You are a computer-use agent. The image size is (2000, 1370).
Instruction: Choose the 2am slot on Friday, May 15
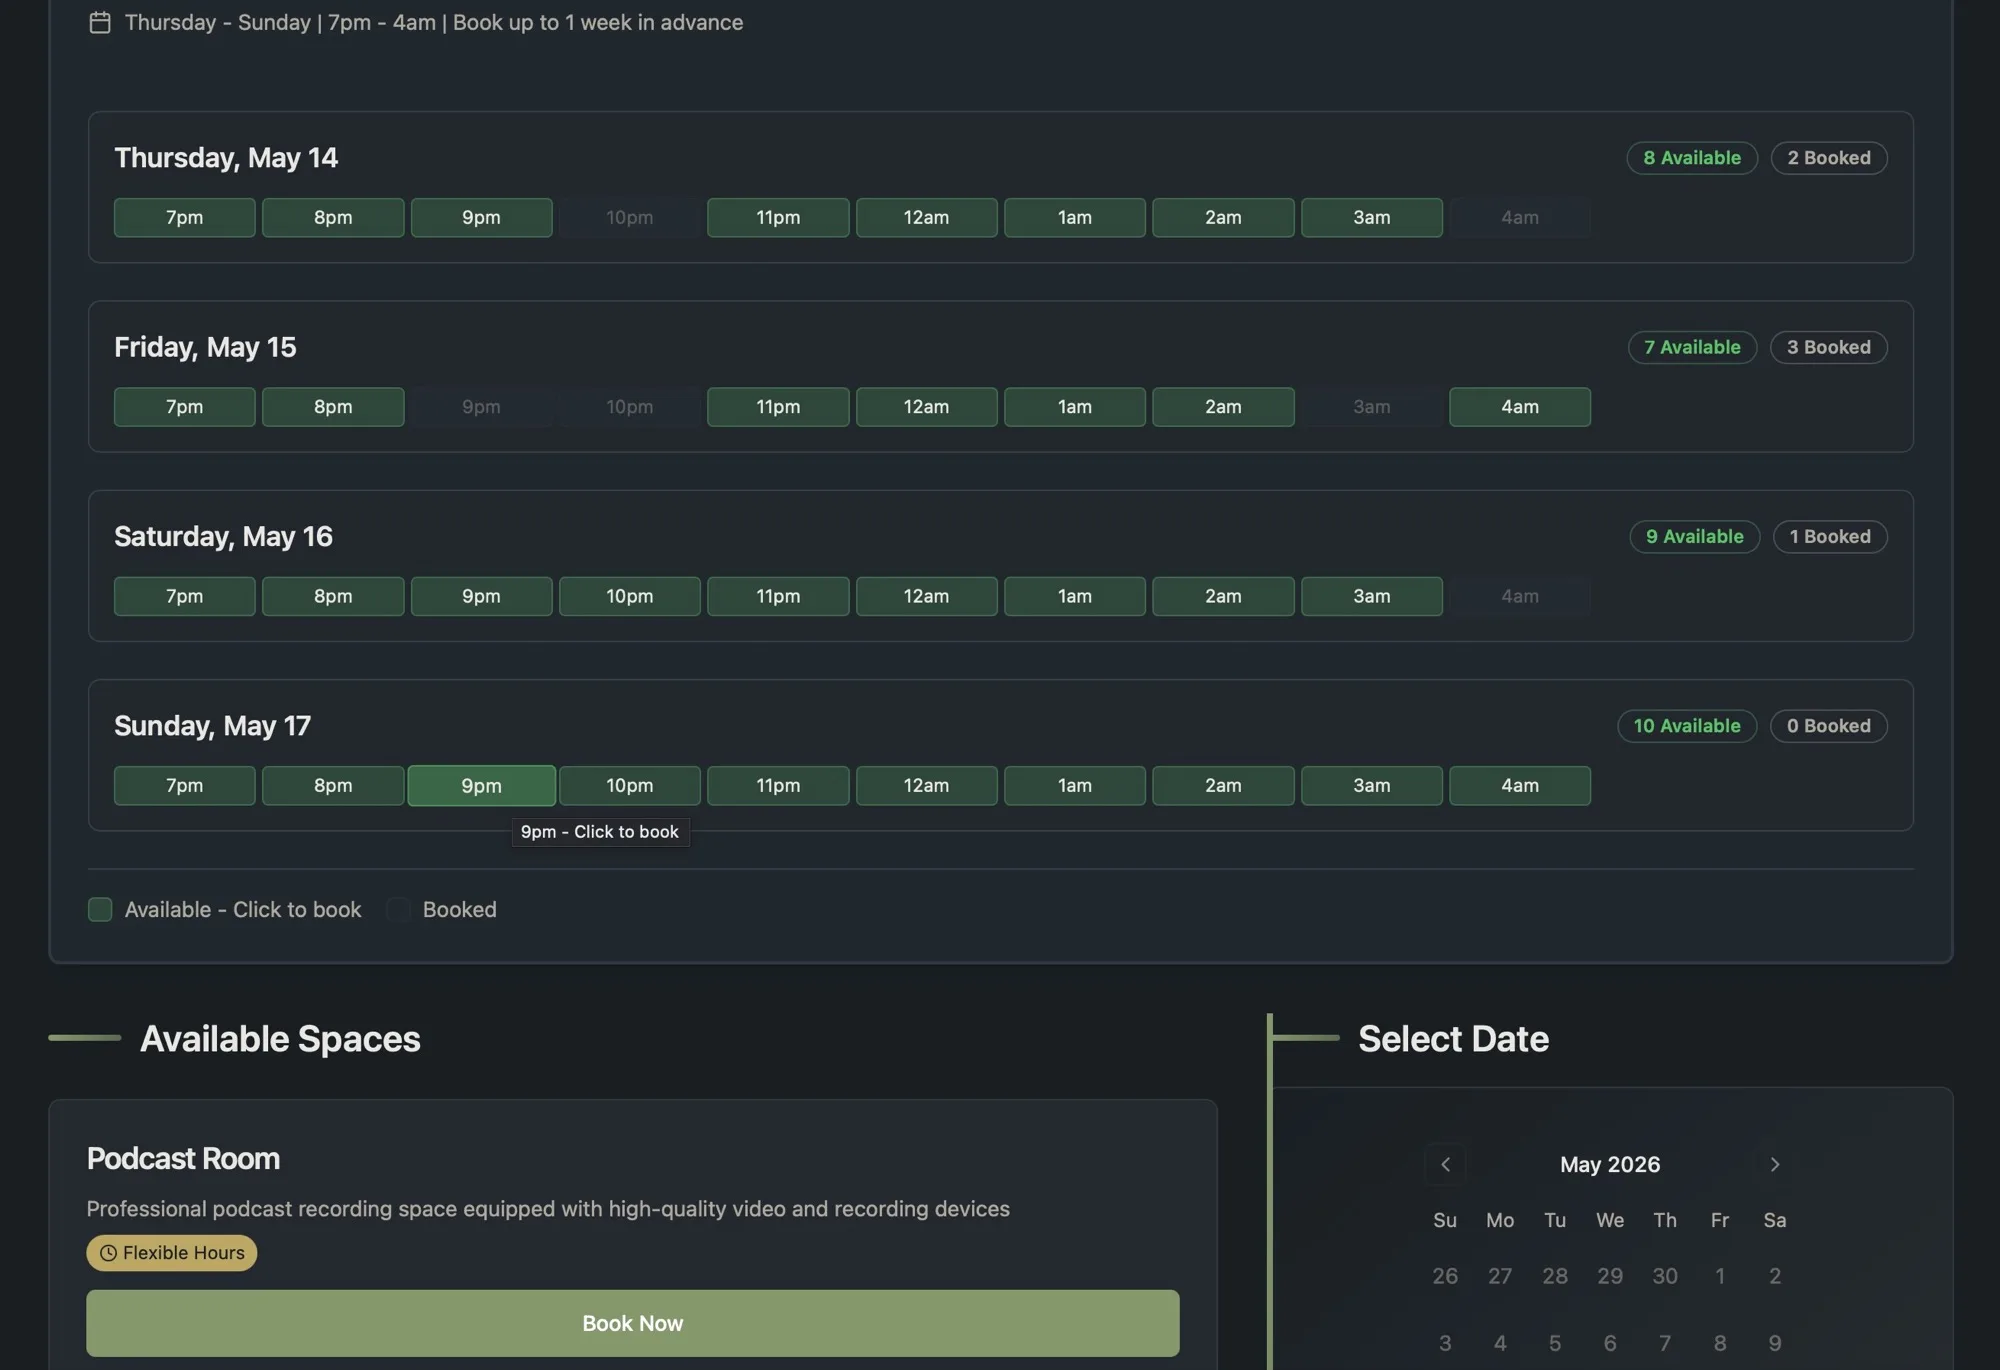pos(1223,407)
